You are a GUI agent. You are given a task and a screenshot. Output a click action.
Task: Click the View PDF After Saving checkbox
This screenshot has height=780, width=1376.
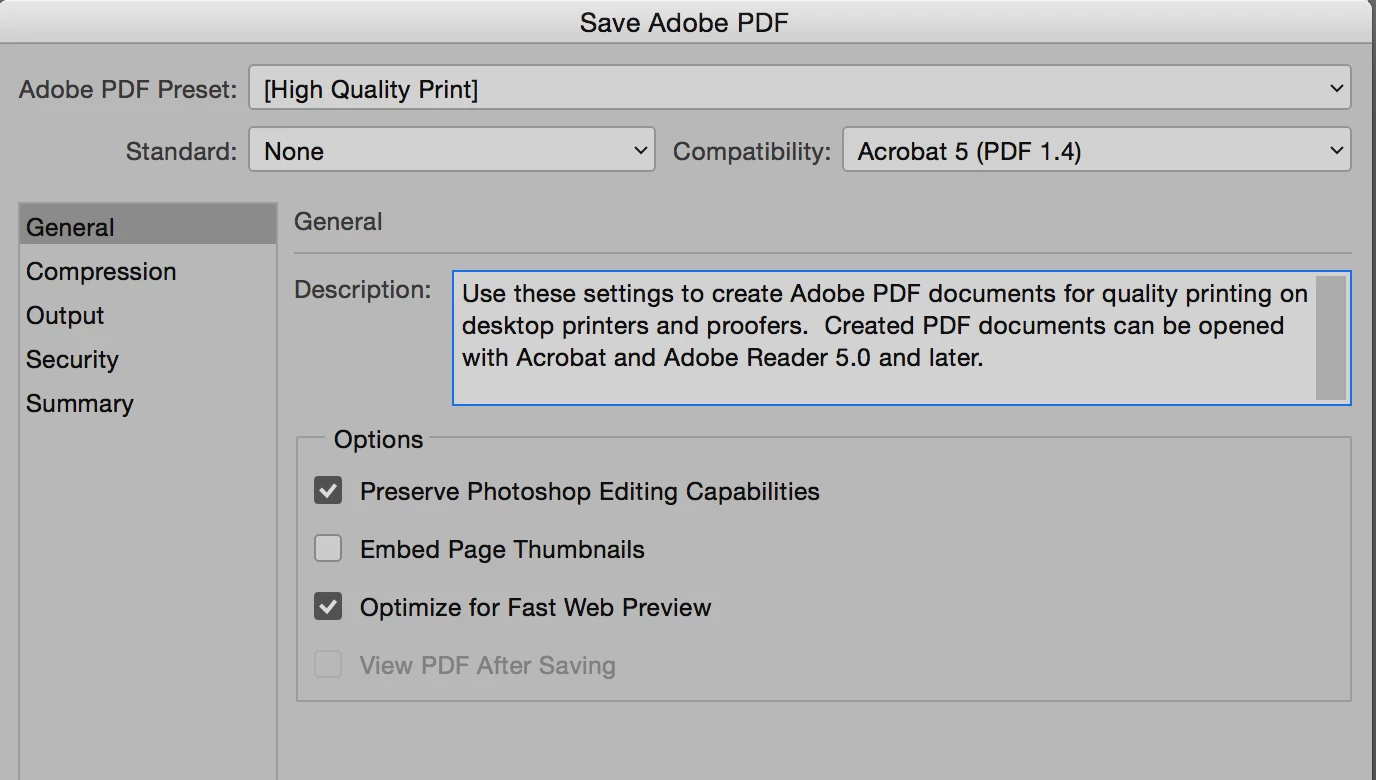[x=328, y=665]
